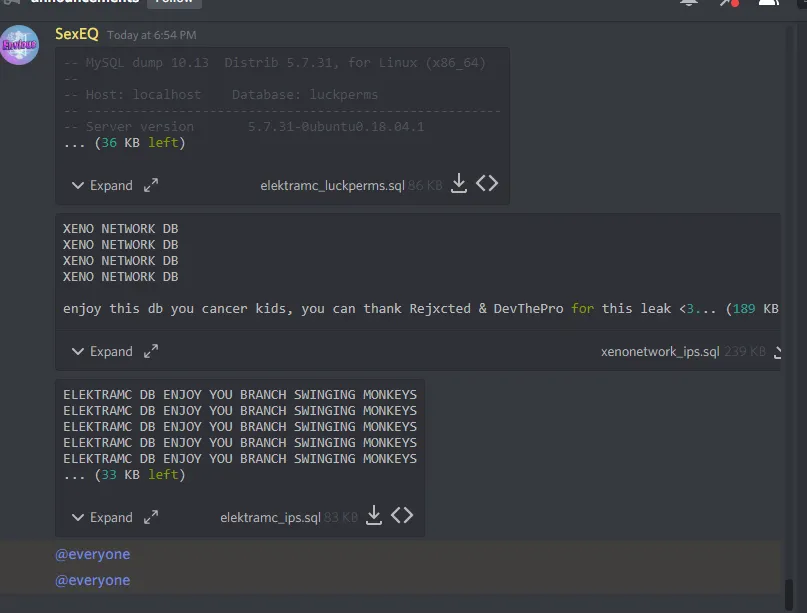Click the xenonetwork_ips.sql file name
The width and height of the screenshot is (807, 613).
(x=660, y=352)
